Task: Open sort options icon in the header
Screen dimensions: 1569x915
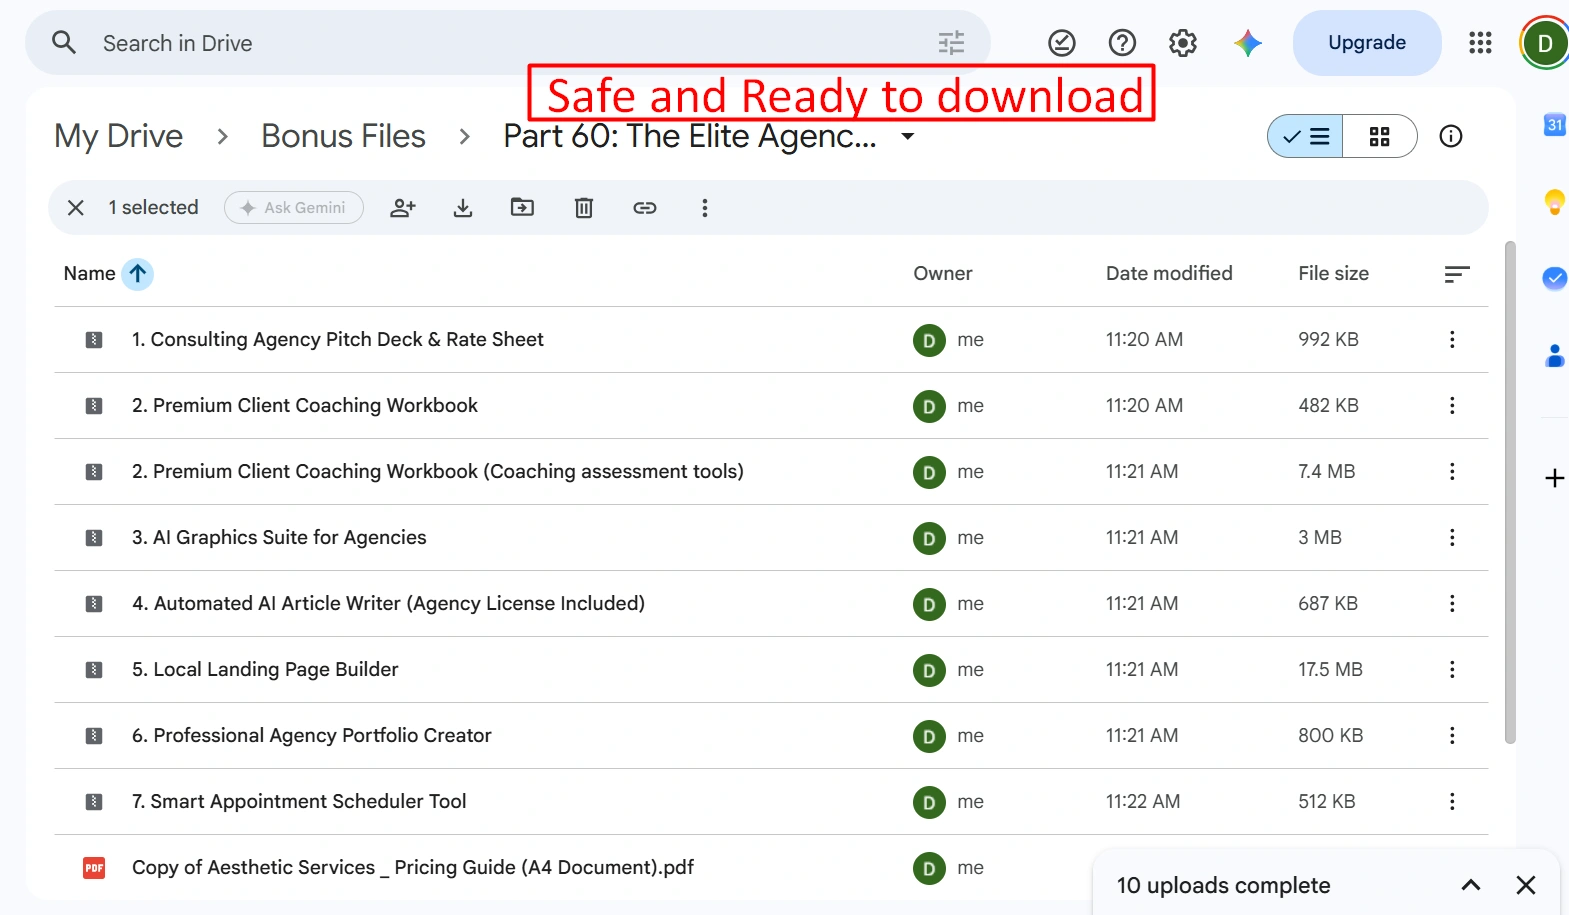Action: point(1457,274)
